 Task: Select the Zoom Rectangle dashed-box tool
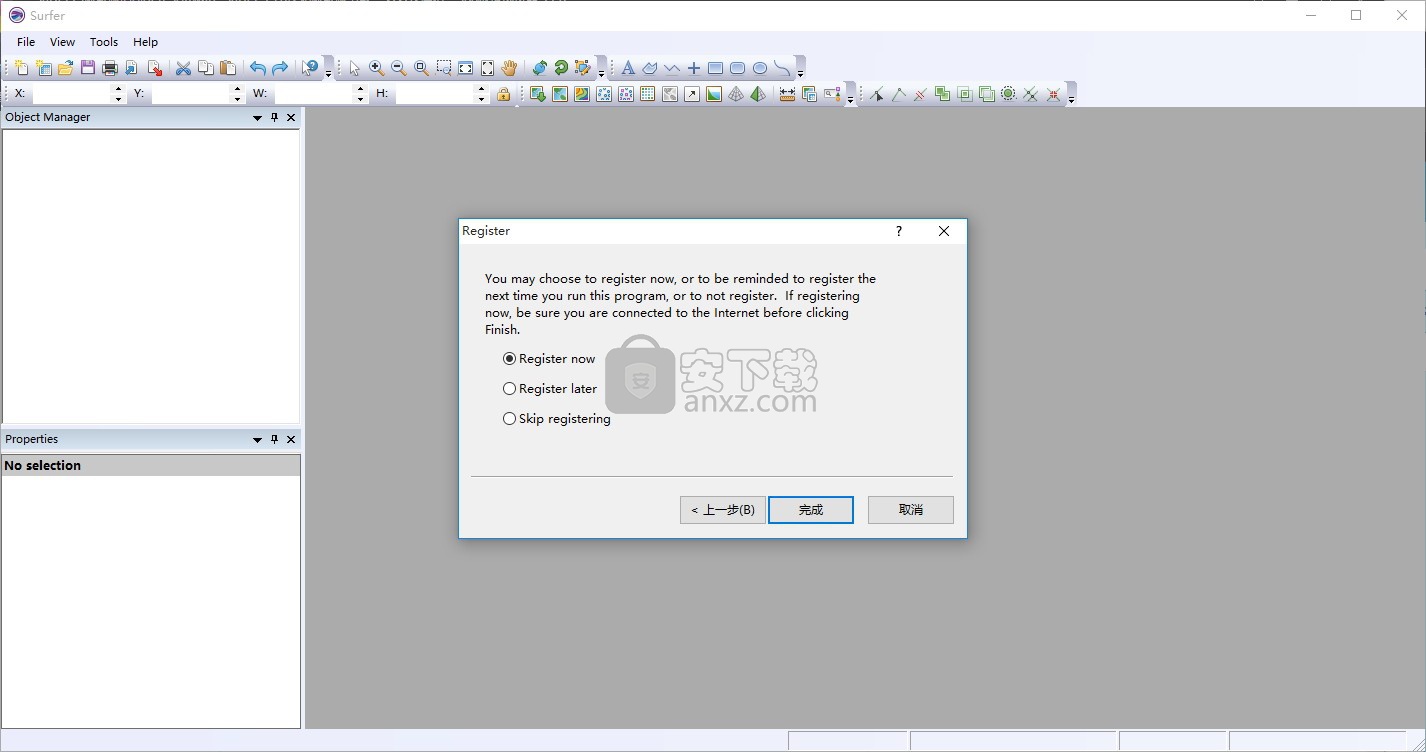(444, 68)
